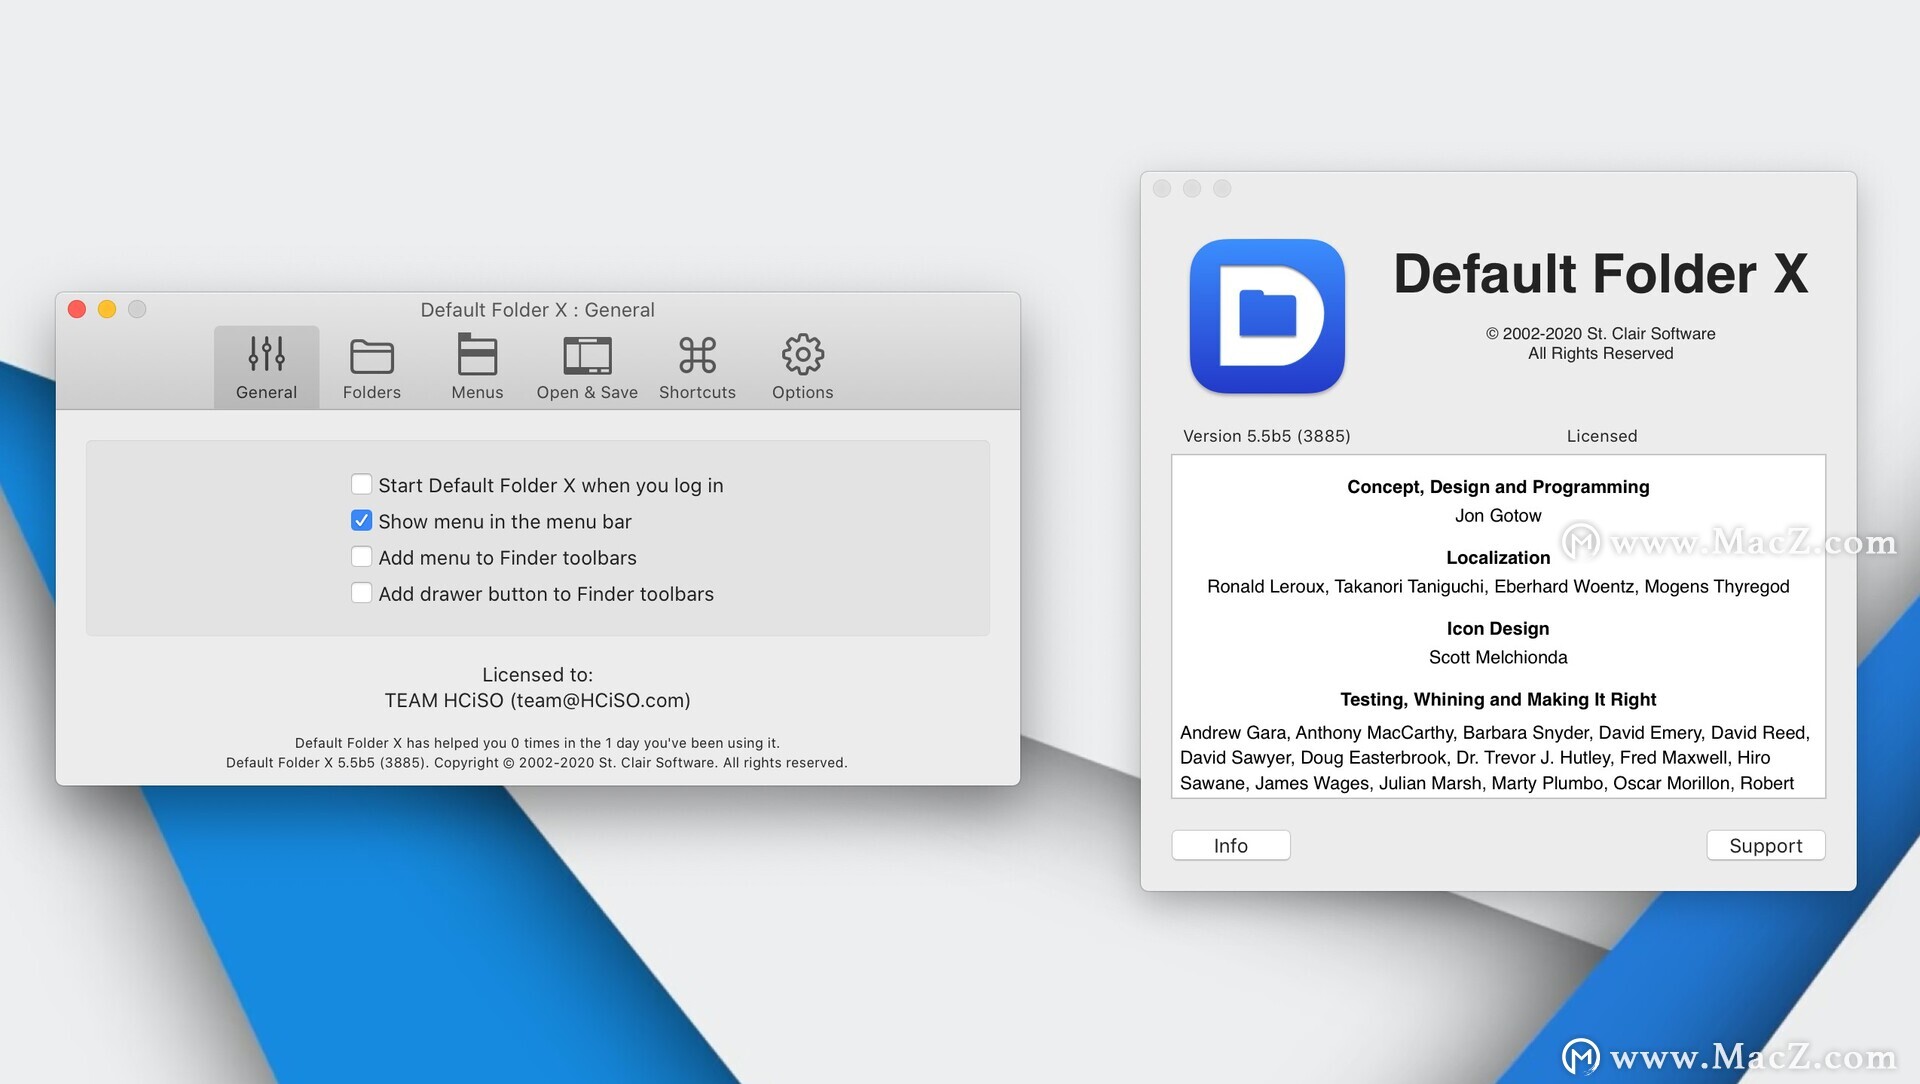Click the Licensed status label
Image resolution: width=1920 pixels, height=1084 pixels.
[x=1602, y=436]
